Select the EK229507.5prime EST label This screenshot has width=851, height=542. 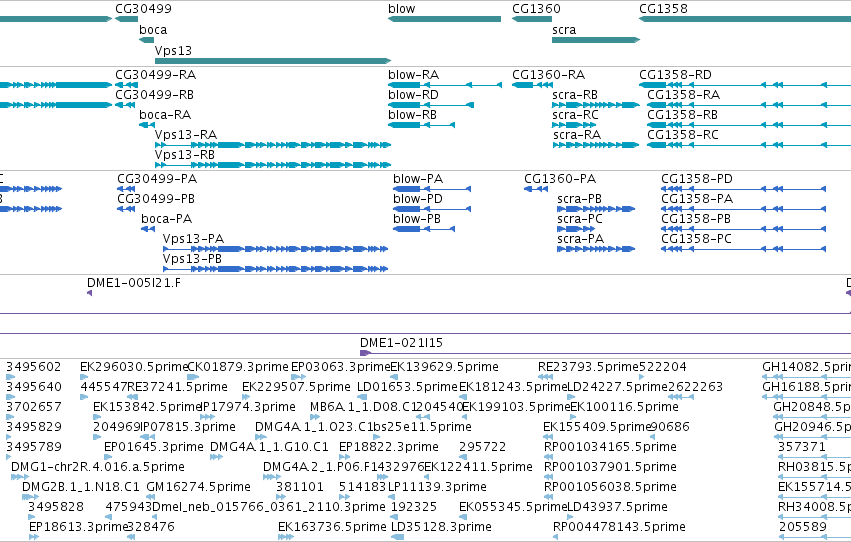tap(296, 387)
